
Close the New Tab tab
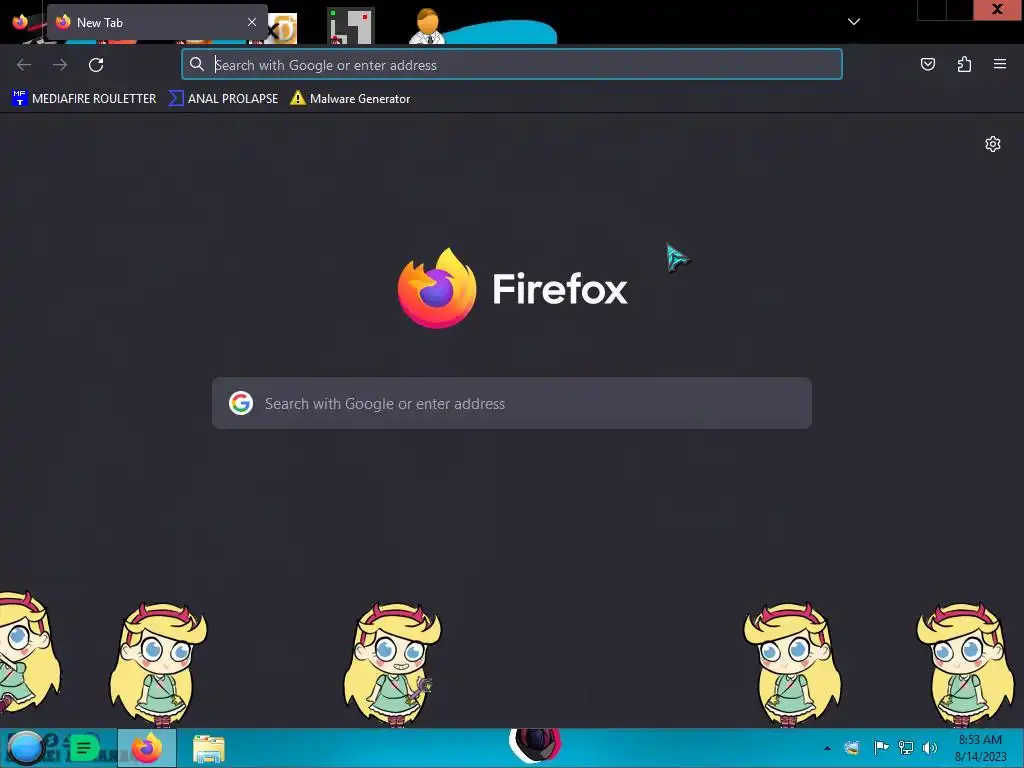pyautogui.click(x=251, y=22)
